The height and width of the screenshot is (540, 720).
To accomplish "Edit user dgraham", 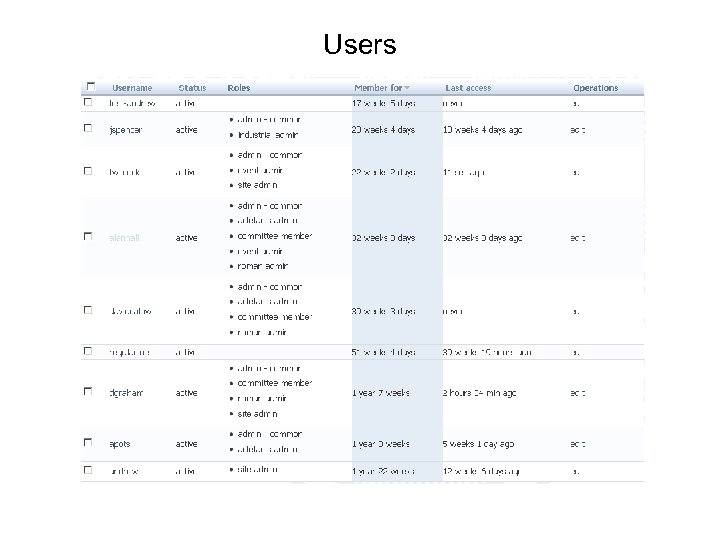I will click(577, 393).
